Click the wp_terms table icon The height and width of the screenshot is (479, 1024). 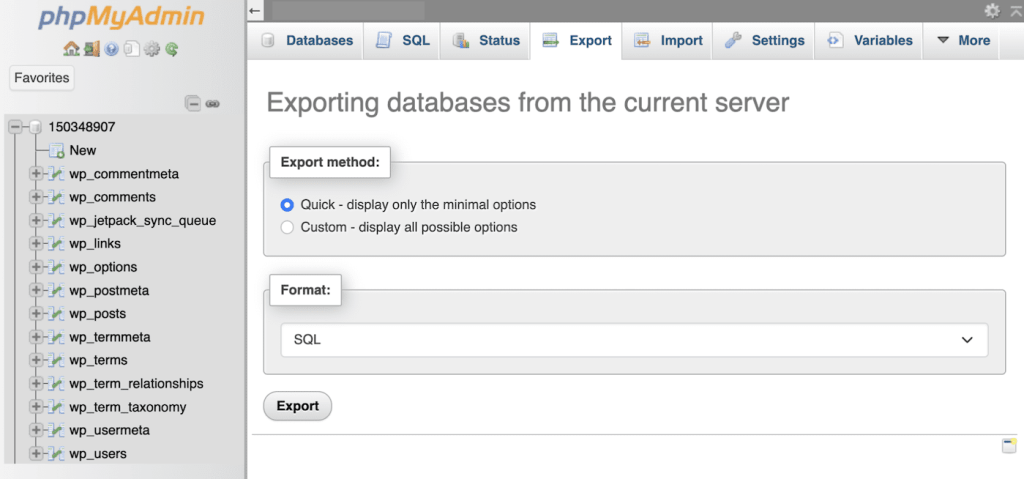pyautogui.click(x=57, y=360)
